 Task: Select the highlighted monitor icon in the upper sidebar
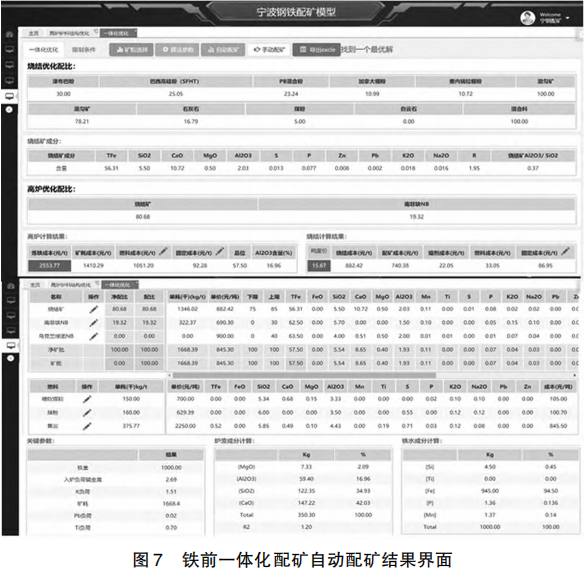(x=9, y=96)
